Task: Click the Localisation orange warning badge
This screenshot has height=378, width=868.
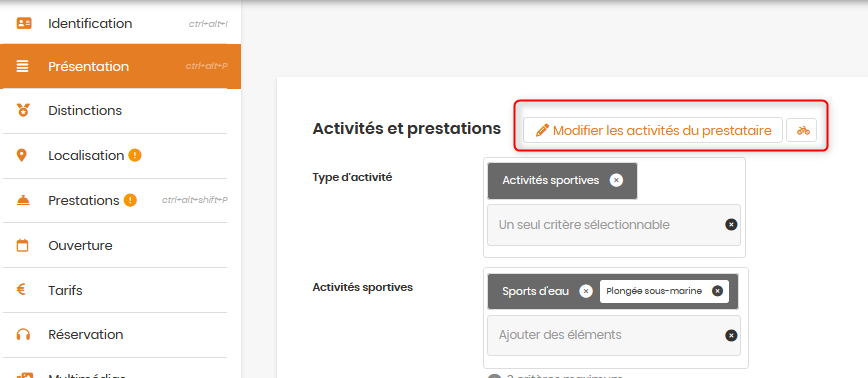Action: 135,156
